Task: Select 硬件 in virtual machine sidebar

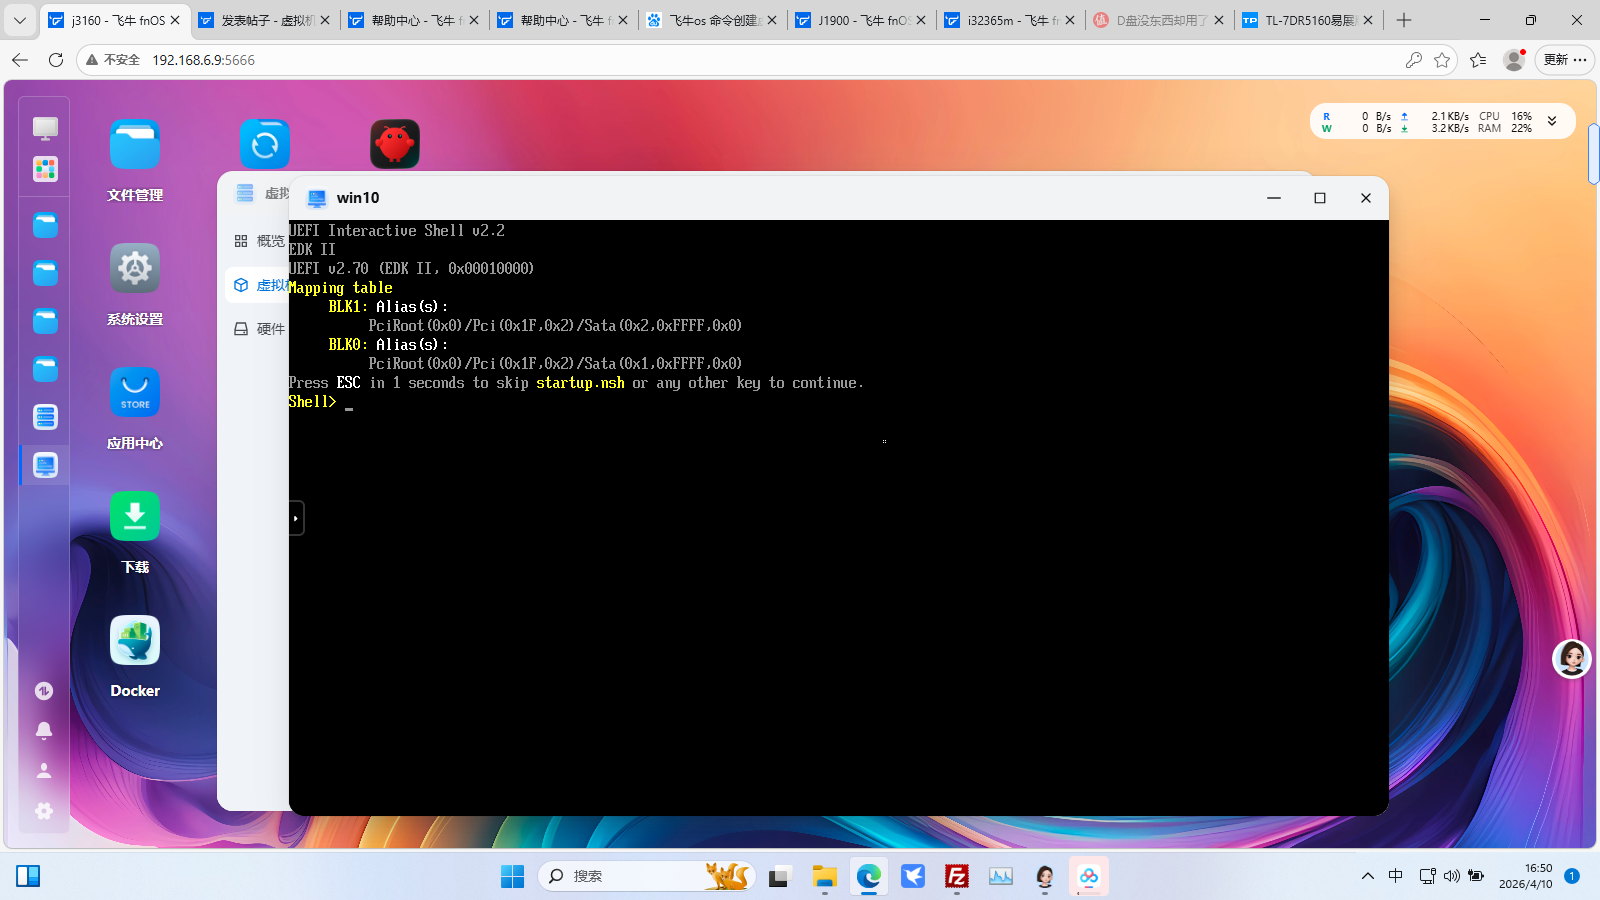Action: click(x=259, y=329)
